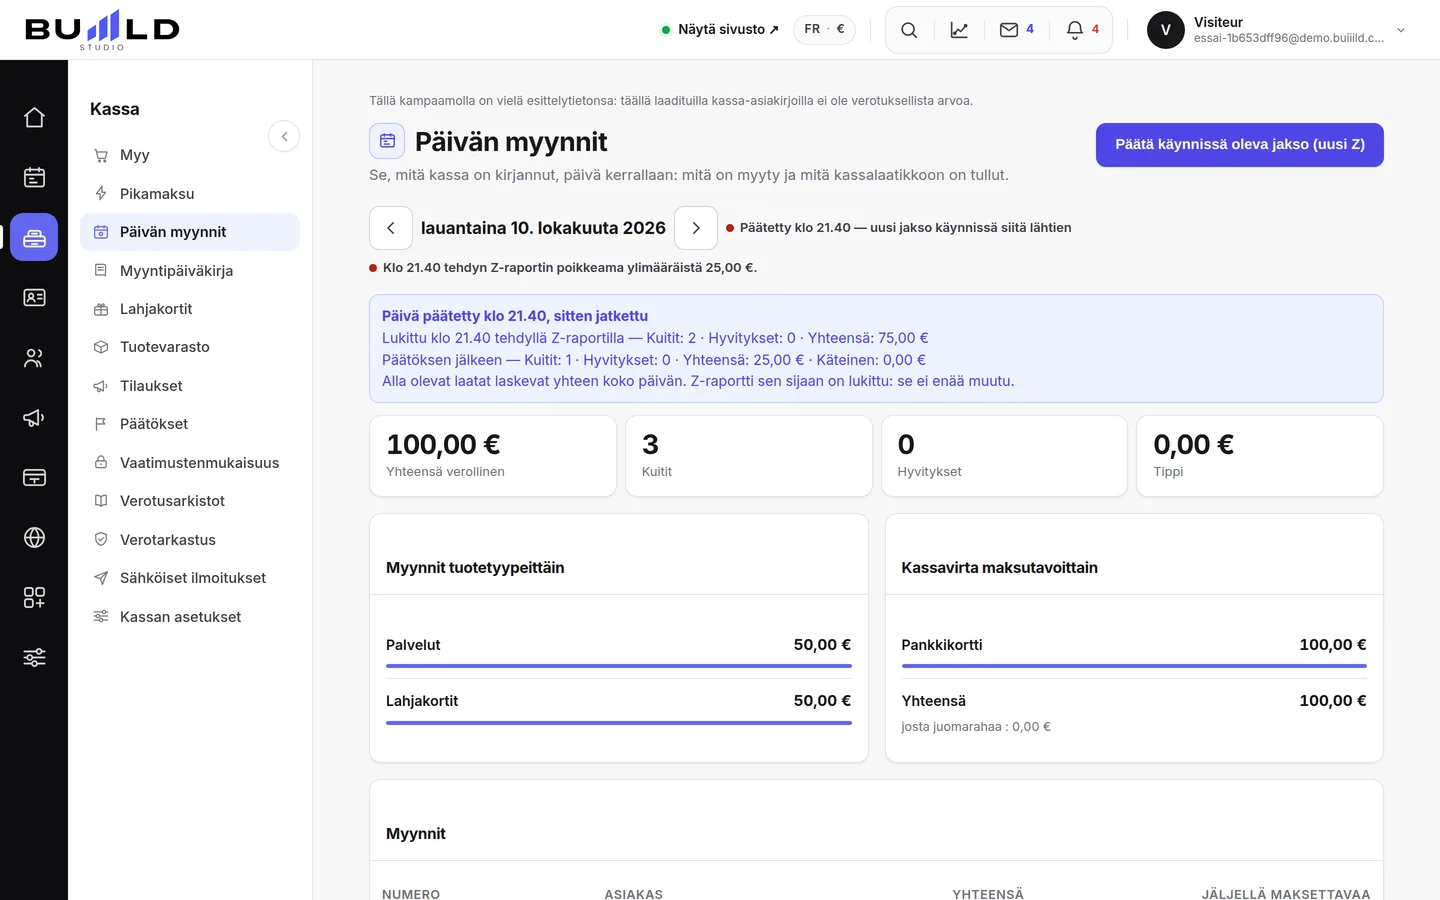Click the 100,00 € Yhteensä verollinen card

493,456
